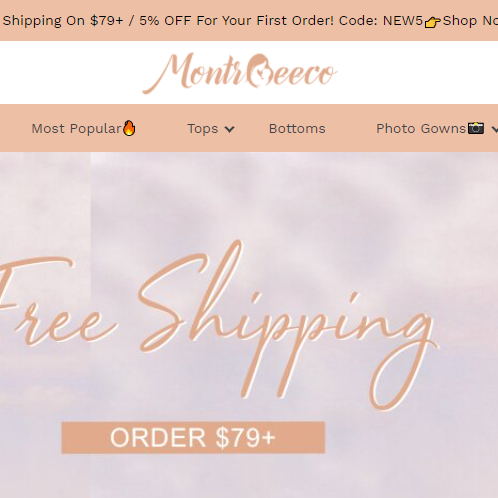Click the word Shipping in hero banner

click(x=288, y=325)
